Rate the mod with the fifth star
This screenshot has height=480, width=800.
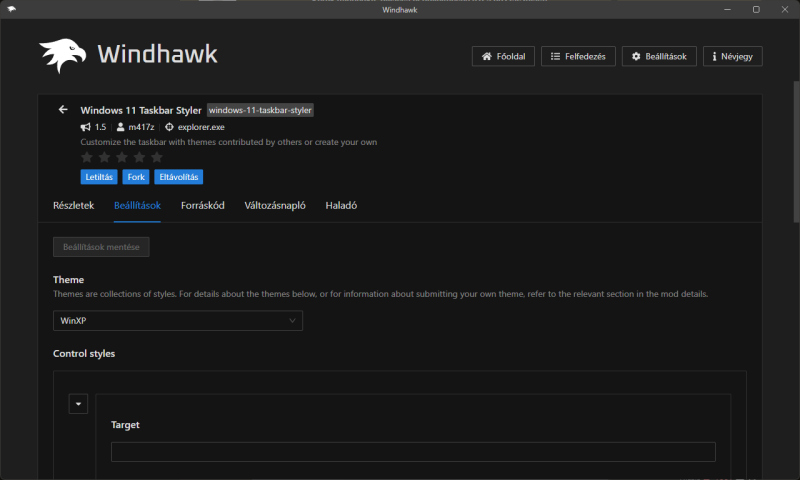[157, 157]
